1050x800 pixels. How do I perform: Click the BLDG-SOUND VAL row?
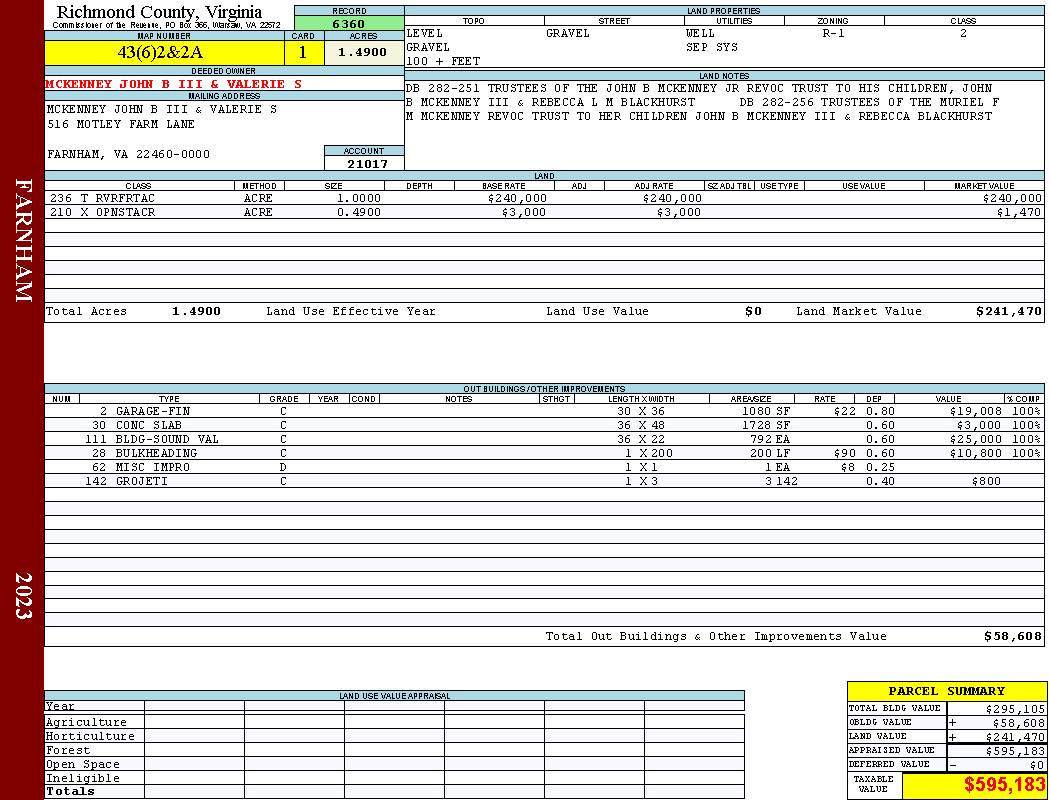pyautogui.click(x=544, y=439)
